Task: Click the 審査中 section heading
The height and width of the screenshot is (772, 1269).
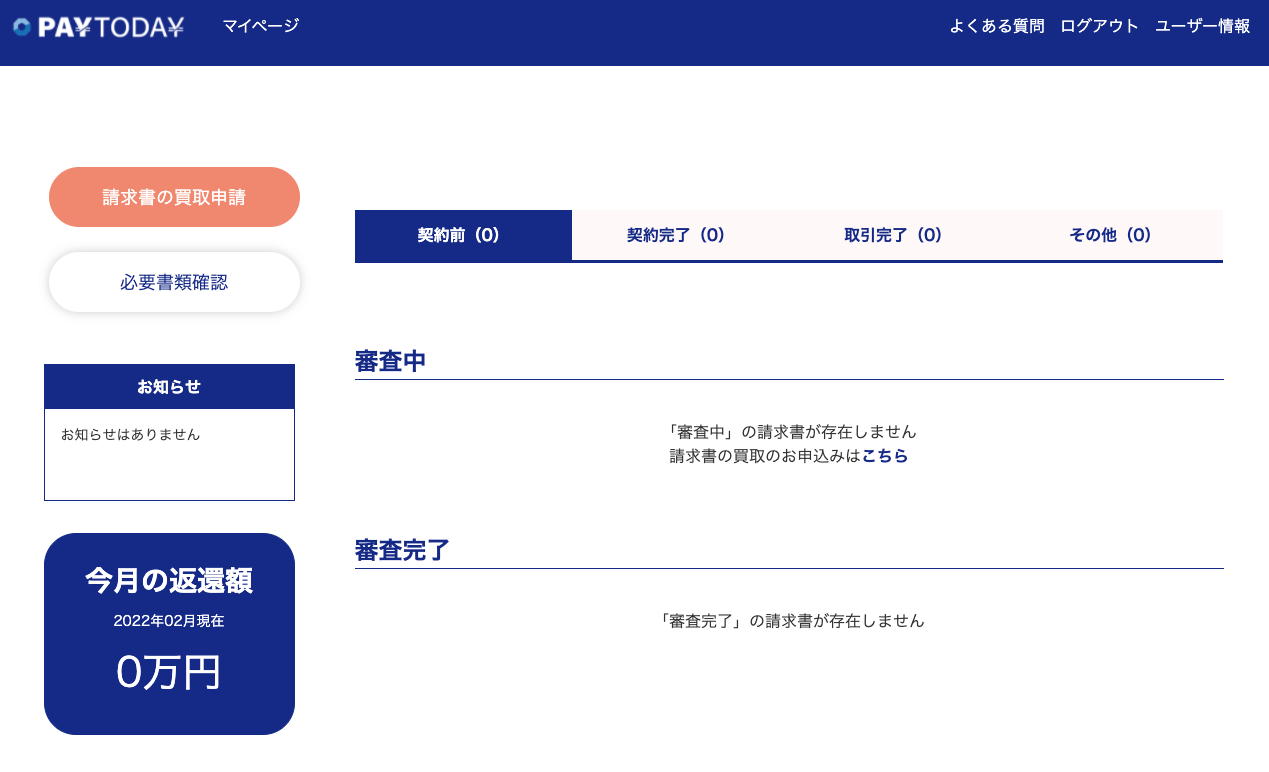Action: 389,361
